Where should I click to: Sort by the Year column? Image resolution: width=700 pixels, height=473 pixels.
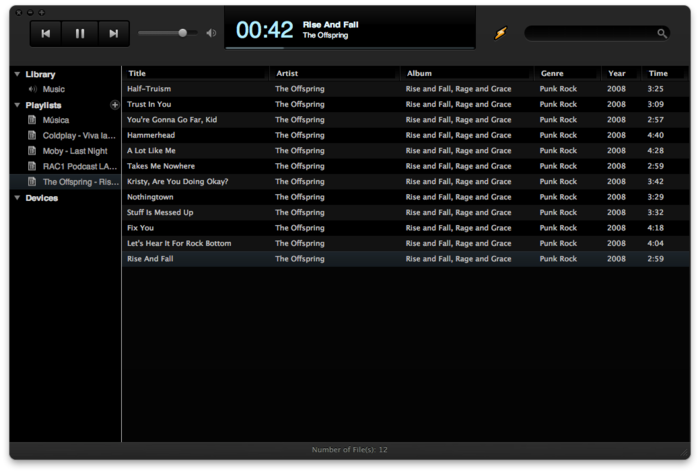pos(621,73)
